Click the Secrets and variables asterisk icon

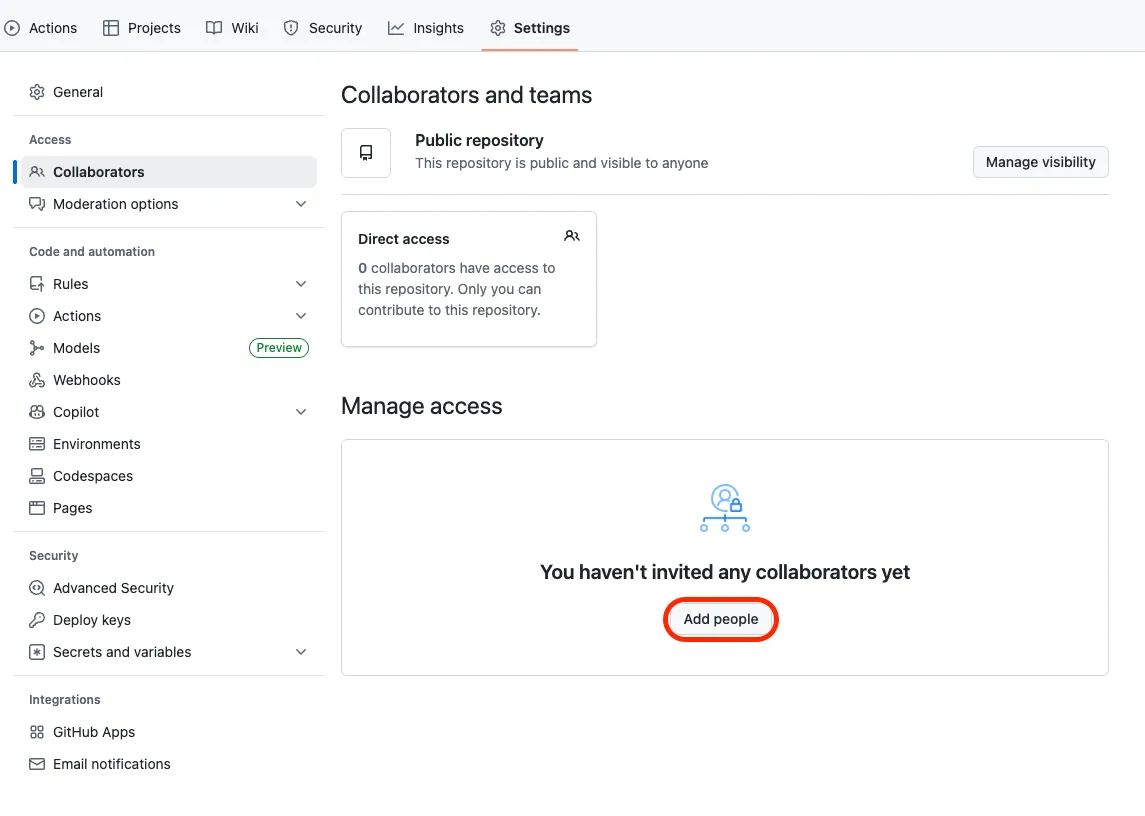[37, 652]
